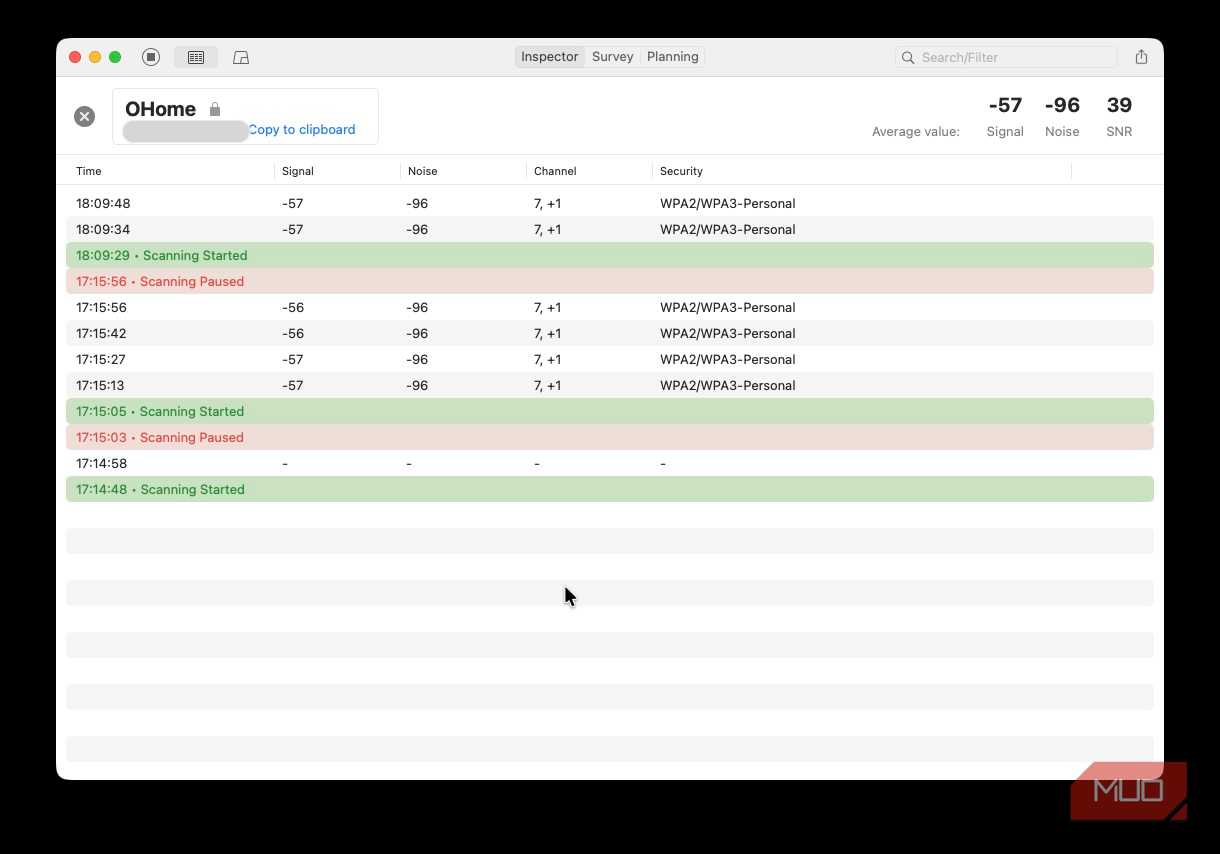Click noise -96 in the 18:09:34 row
This screenshot has height=854, width=1220.
coord(417,229)
